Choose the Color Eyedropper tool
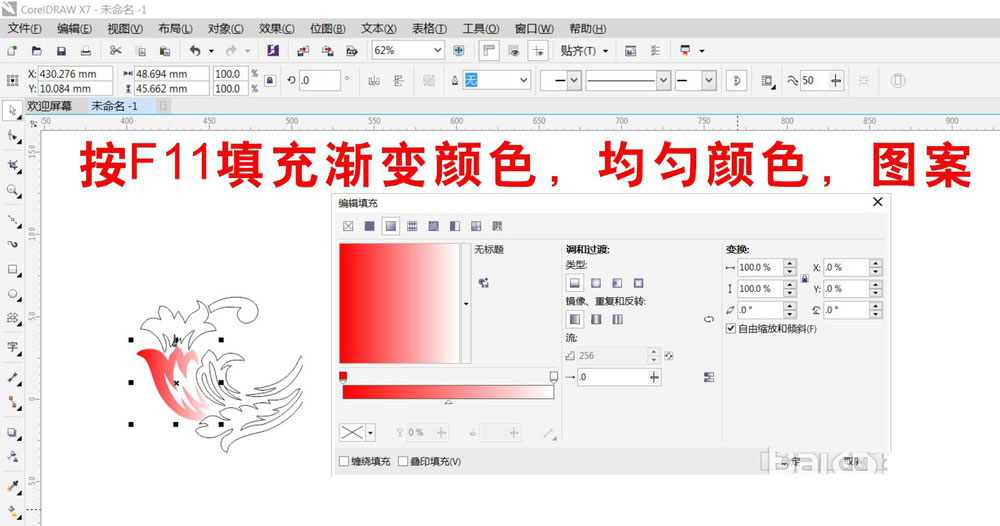Screen dimensions: 1000x526 coord(12,486)
